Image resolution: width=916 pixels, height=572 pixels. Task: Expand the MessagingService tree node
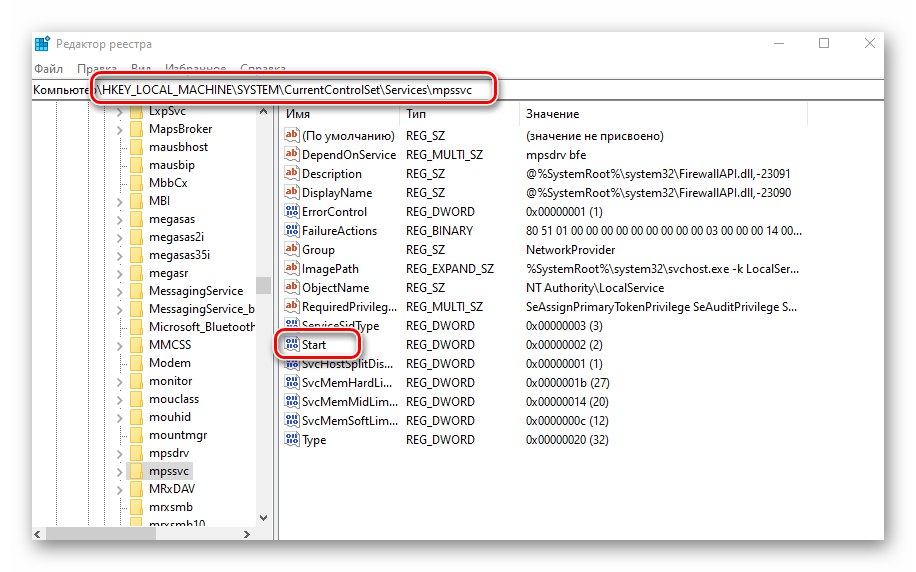pos(120,292)
